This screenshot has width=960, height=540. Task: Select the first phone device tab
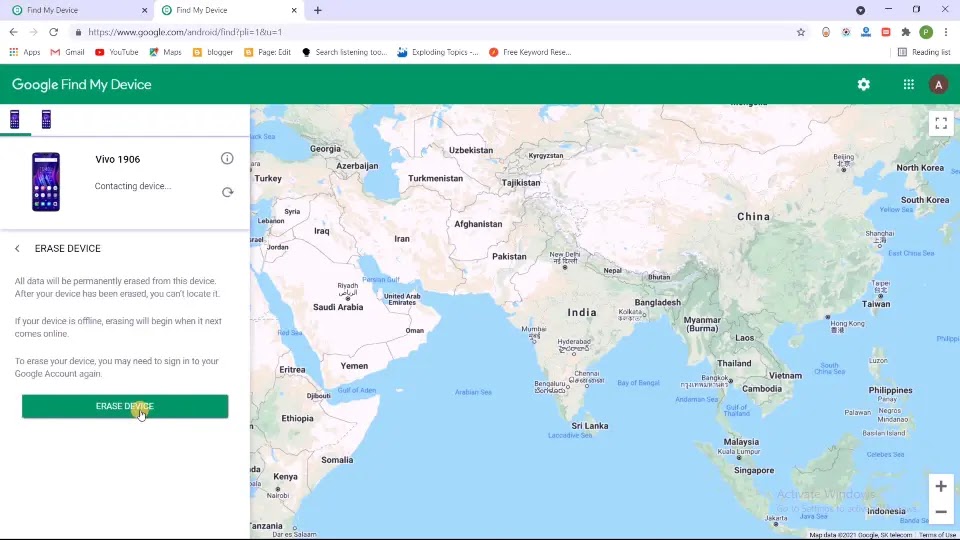click(x=15, y=119)
